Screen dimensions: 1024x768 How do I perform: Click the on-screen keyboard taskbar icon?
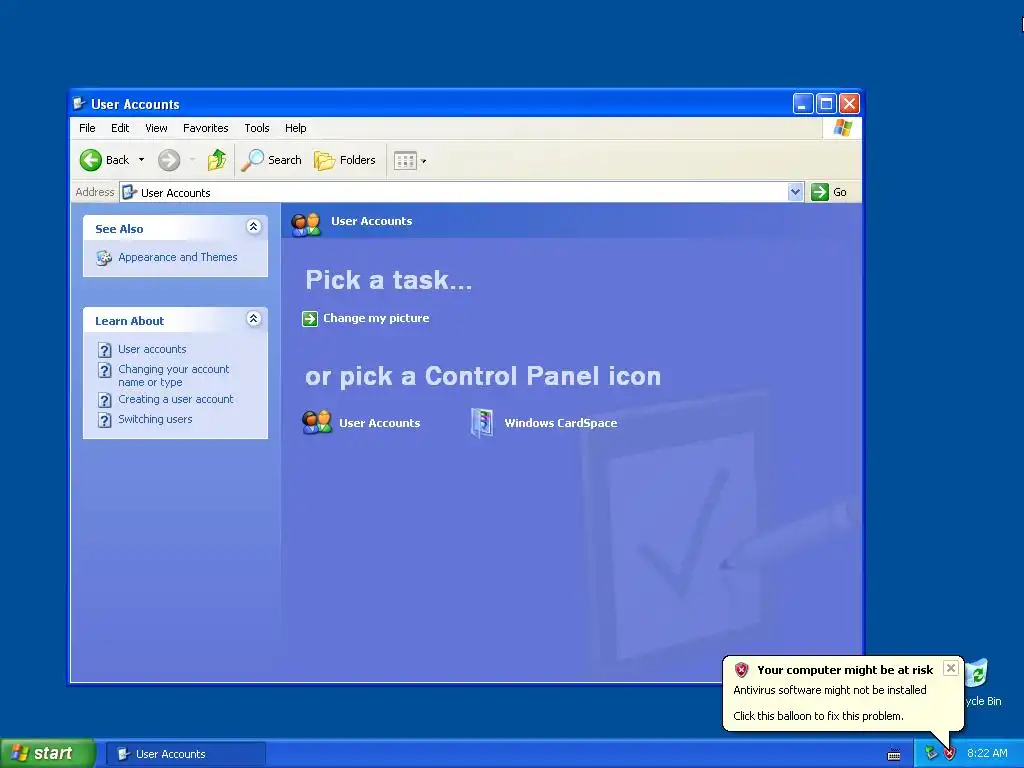893,755
